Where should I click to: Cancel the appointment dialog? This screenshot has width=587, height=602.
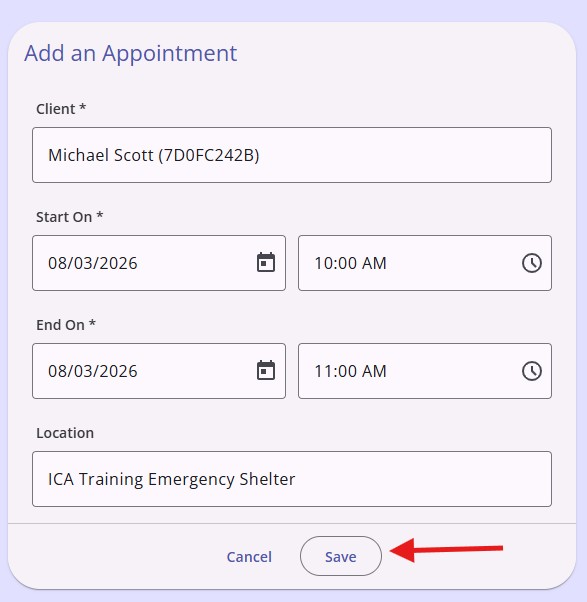click(x=249, y=557)
